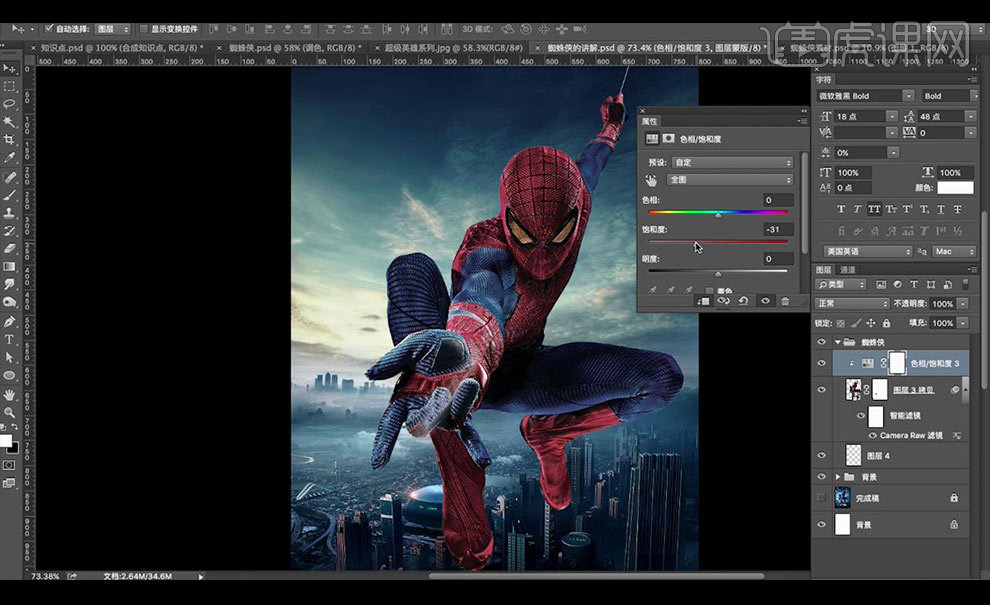Open the Auto-Select 图层 dropdown
The image size is (990, 605).
coord(112,29)
